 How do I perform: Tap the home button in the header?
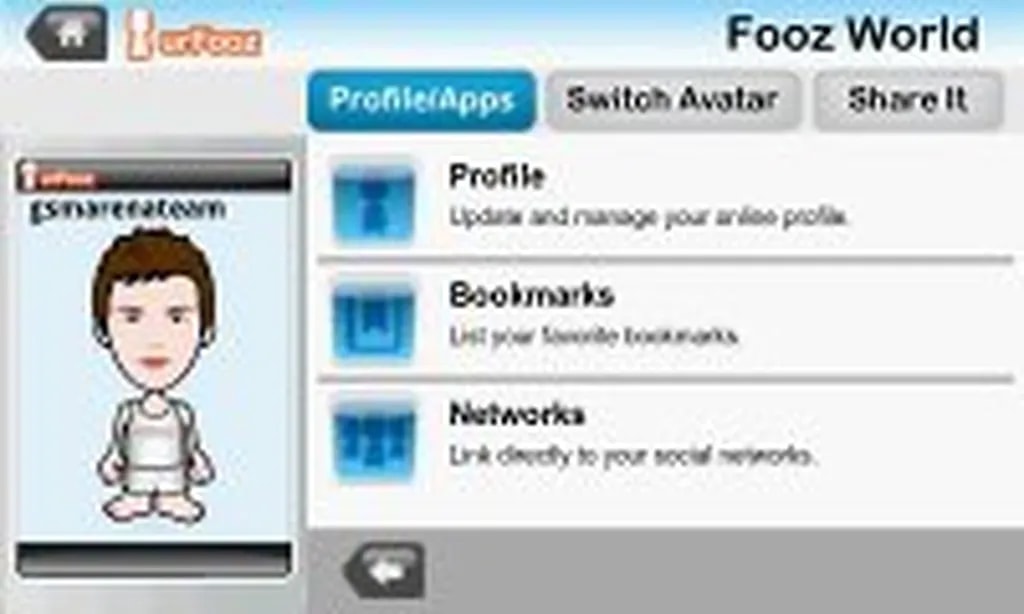coord(67,34)
